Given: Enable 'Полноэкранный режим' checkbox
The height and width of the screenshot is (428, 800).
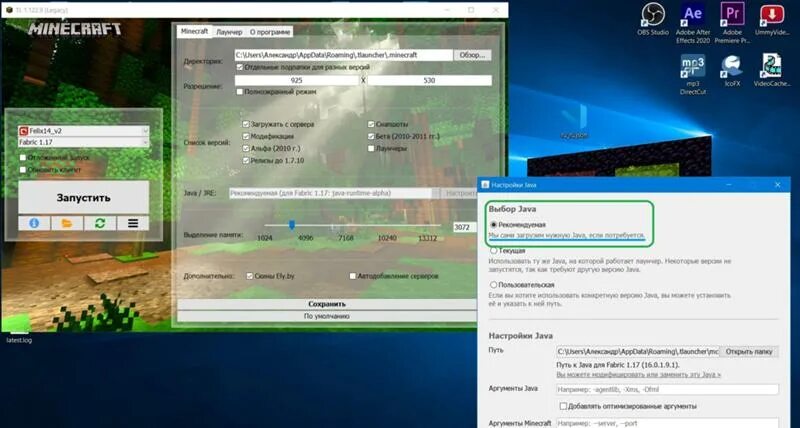Looking at the screenshot, I should 239,92.
